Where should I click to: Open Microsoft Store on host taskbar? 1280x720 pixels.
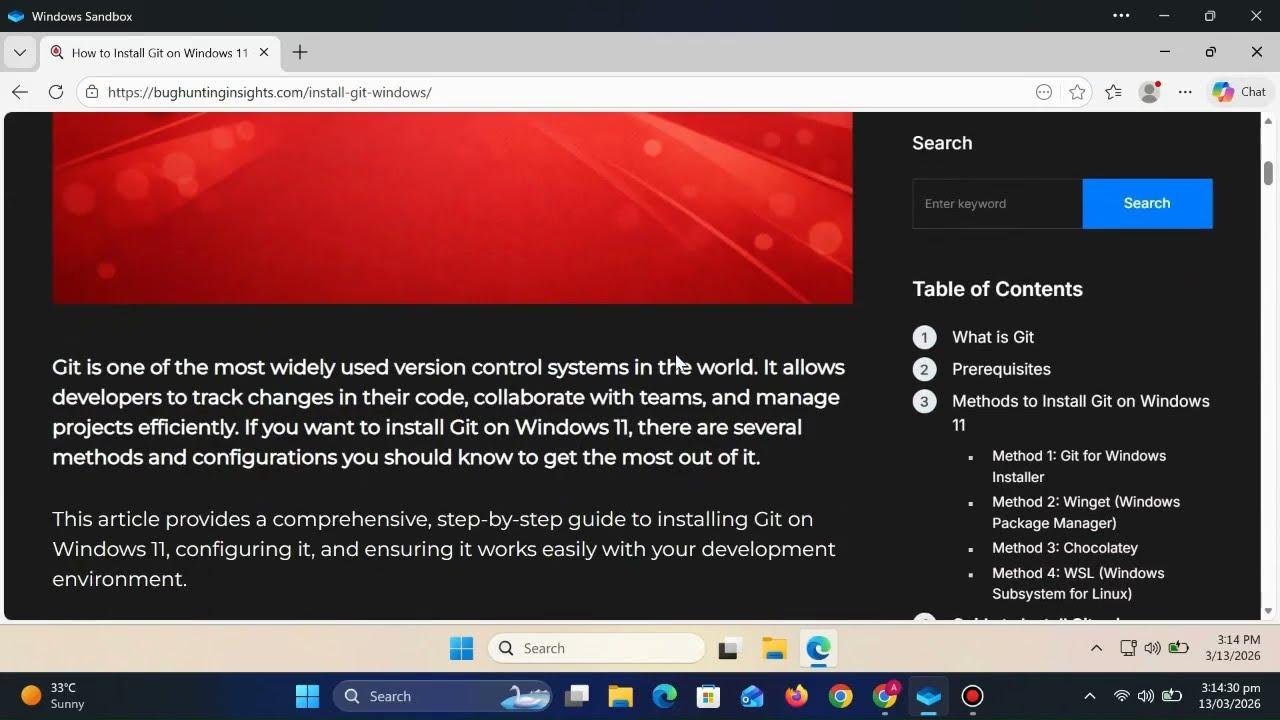pos(708,696)
